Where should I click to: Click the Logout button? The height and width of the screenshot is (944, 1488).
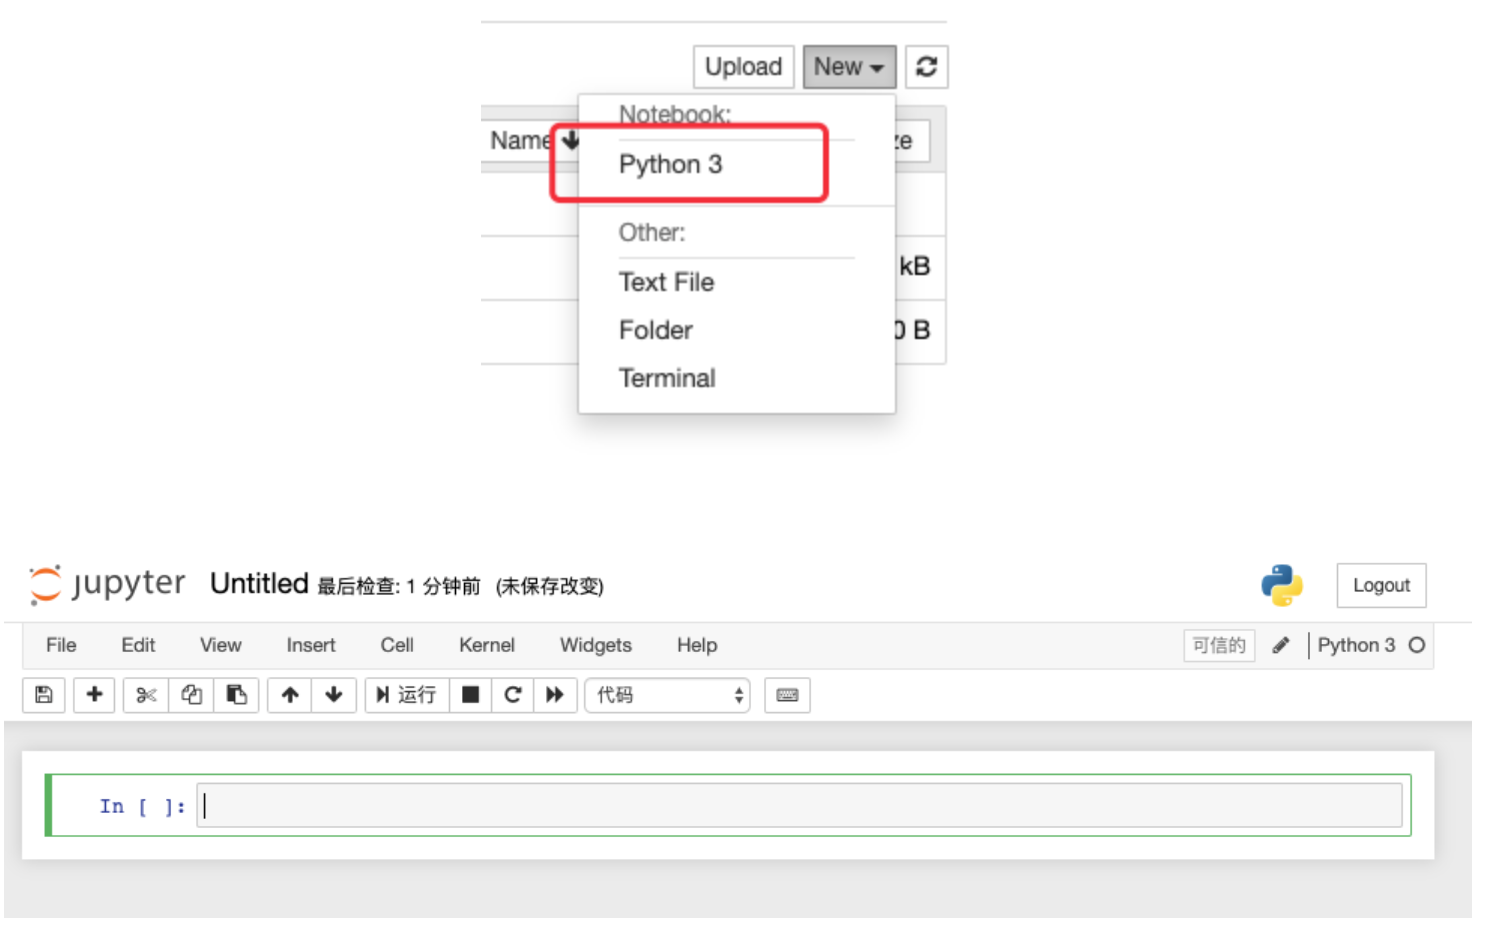[1381, 585]
